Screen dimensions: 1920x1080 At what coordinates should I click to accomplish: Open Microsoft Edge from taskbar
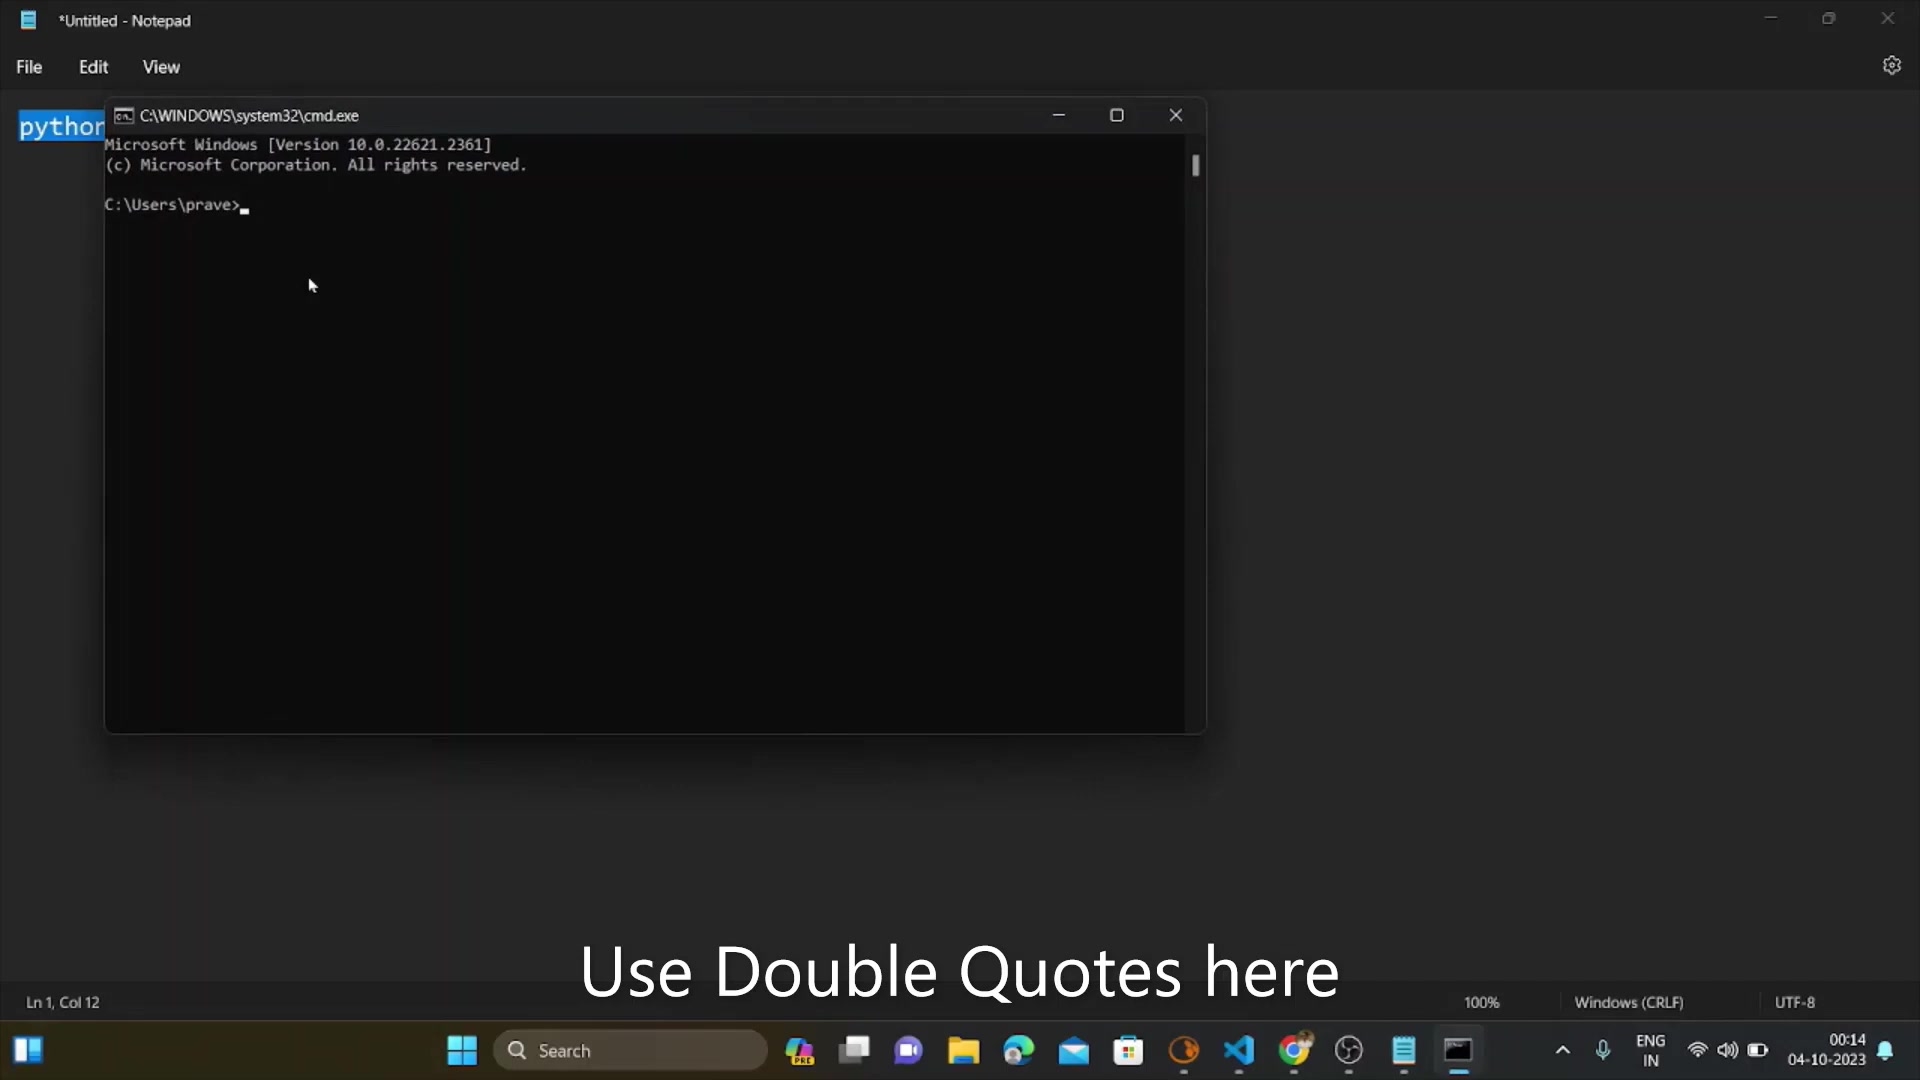coord(1017,1050)
